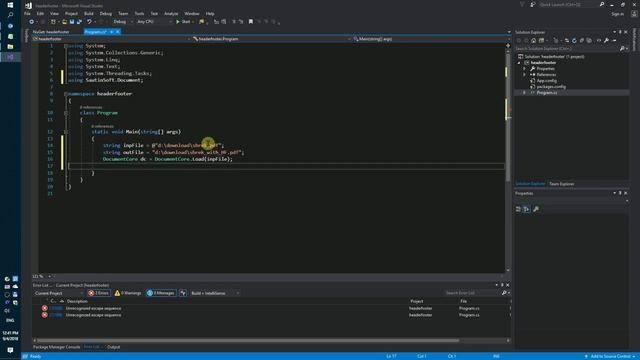The width and height of the screenshot is (640, 360).
Task: Toggle pin on the Program.cs tab
Action: tap(111, 32)
